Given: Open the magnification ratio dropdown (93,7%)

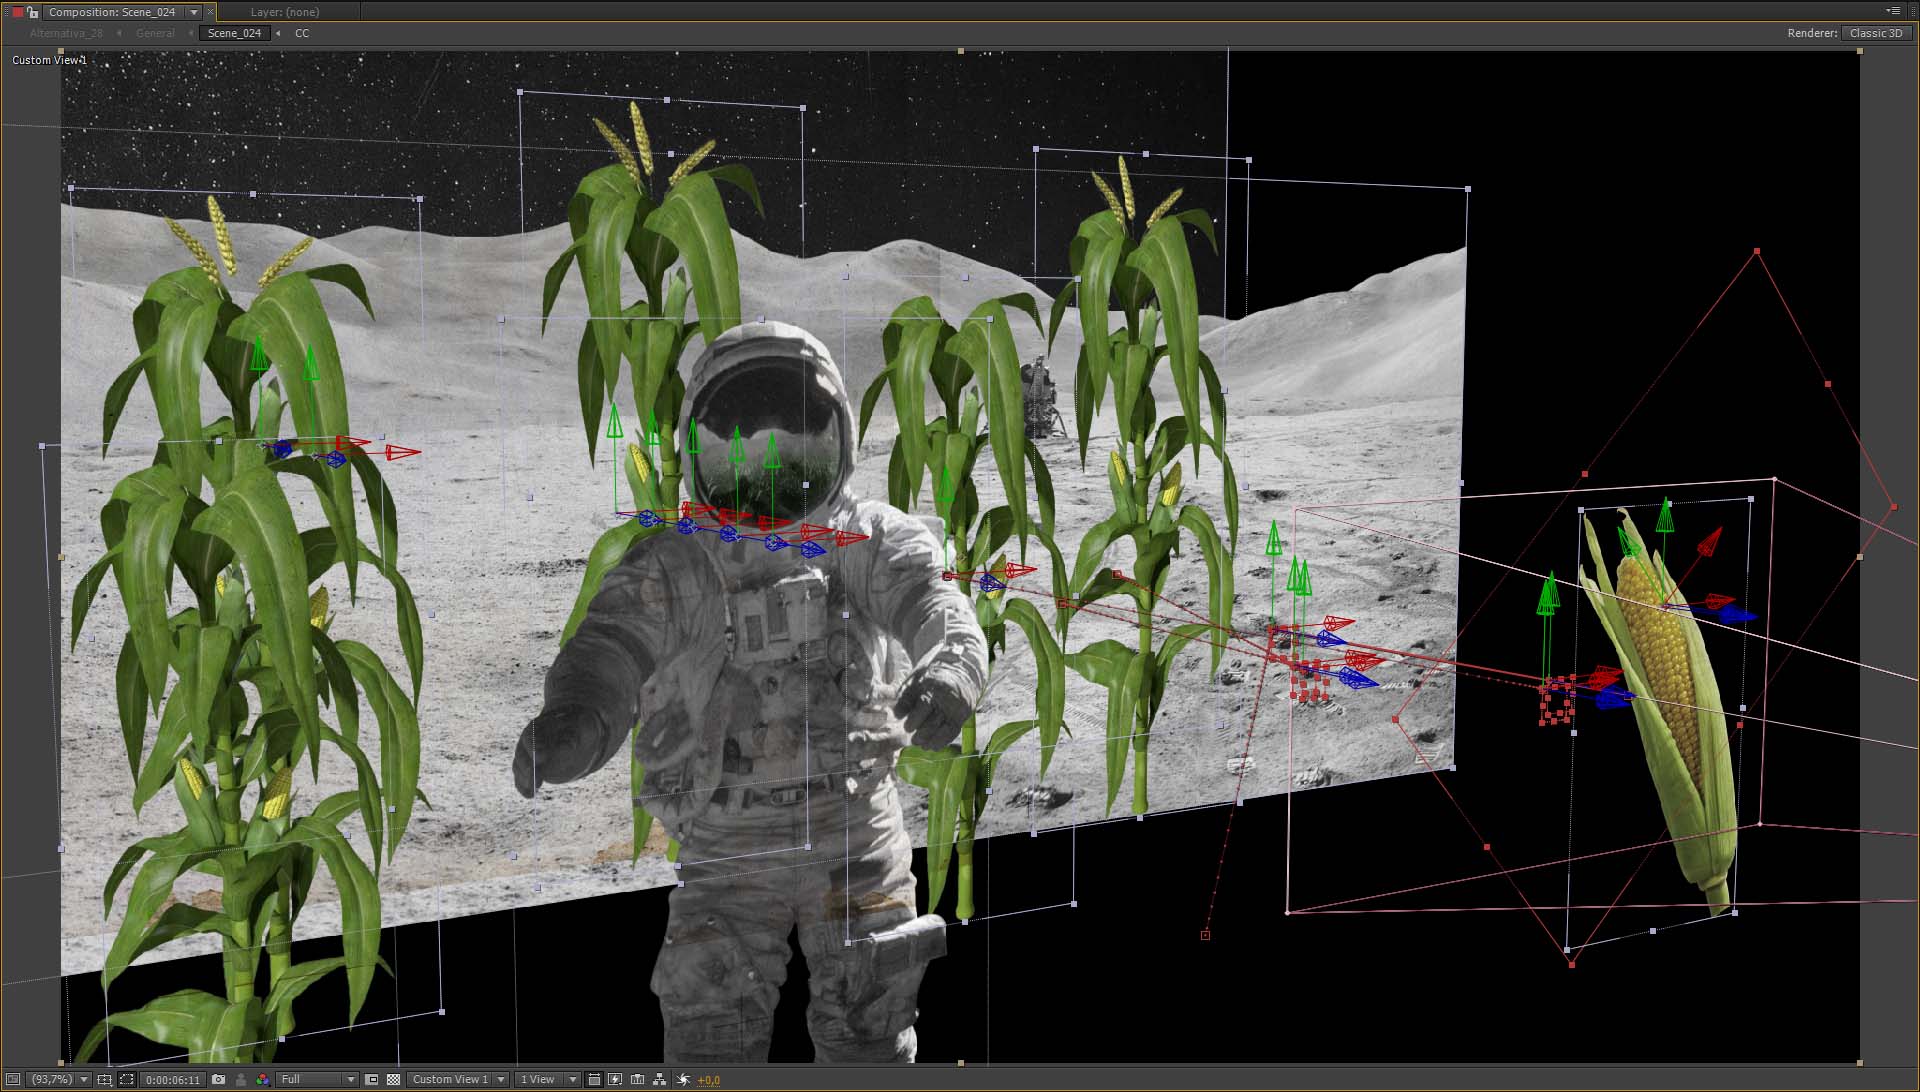Looking at the screenshot, I should 59,1079.
